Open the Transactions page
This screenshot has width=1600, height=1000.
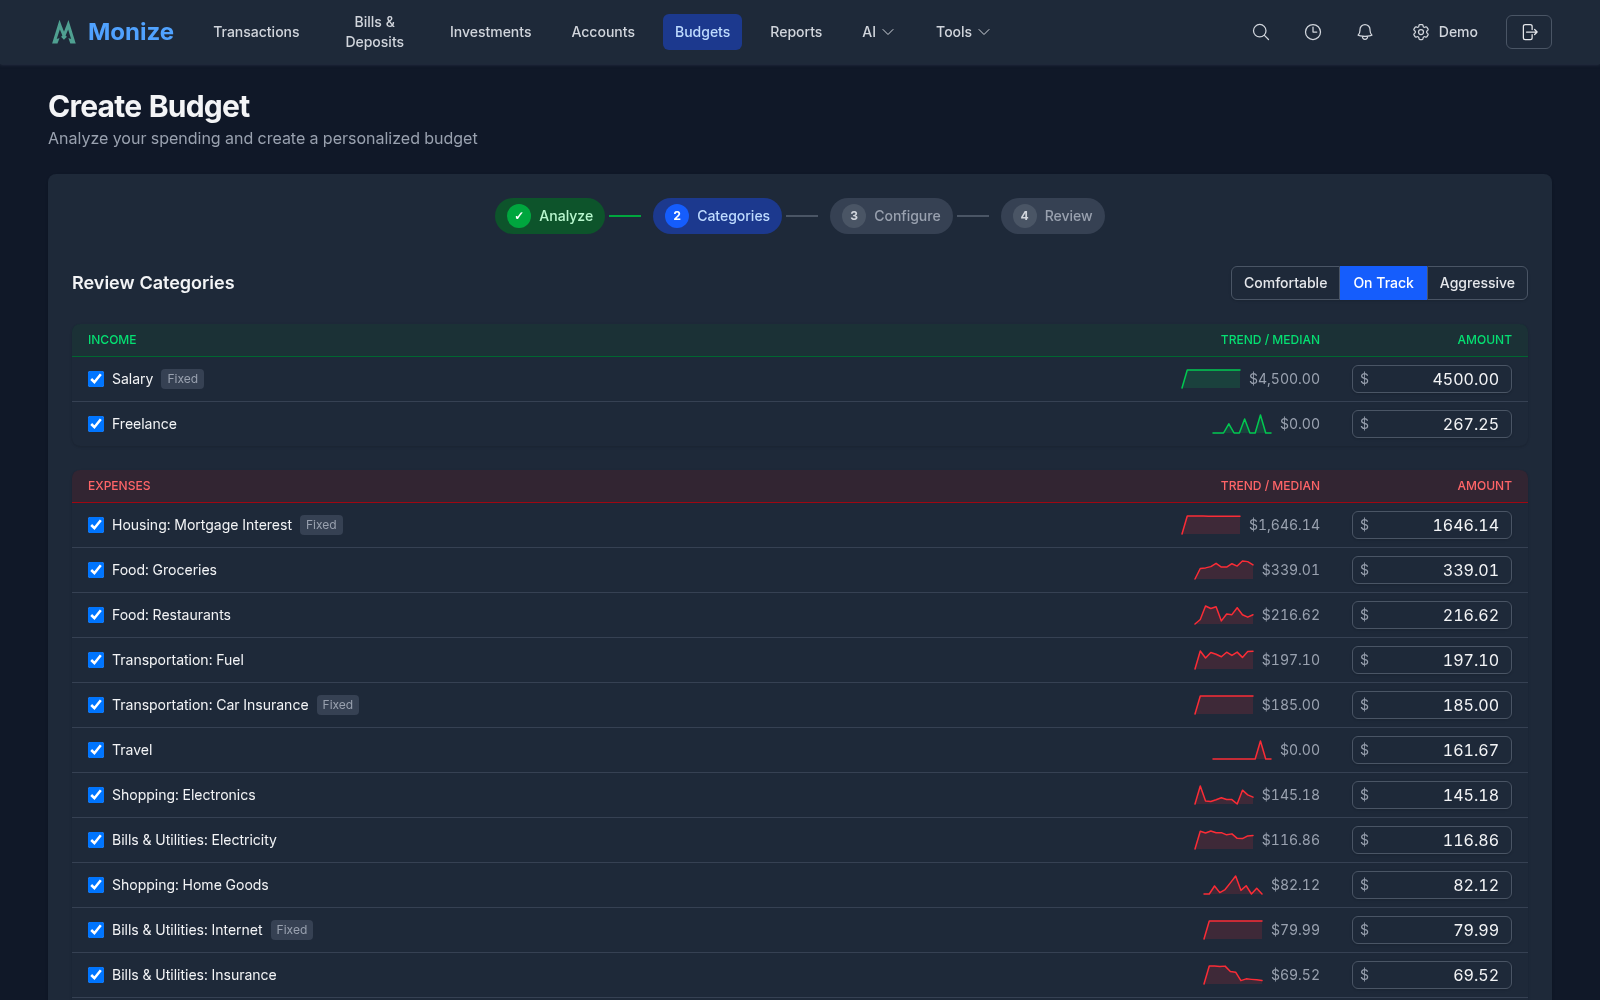pyautogui.click(x=256, y=32)
